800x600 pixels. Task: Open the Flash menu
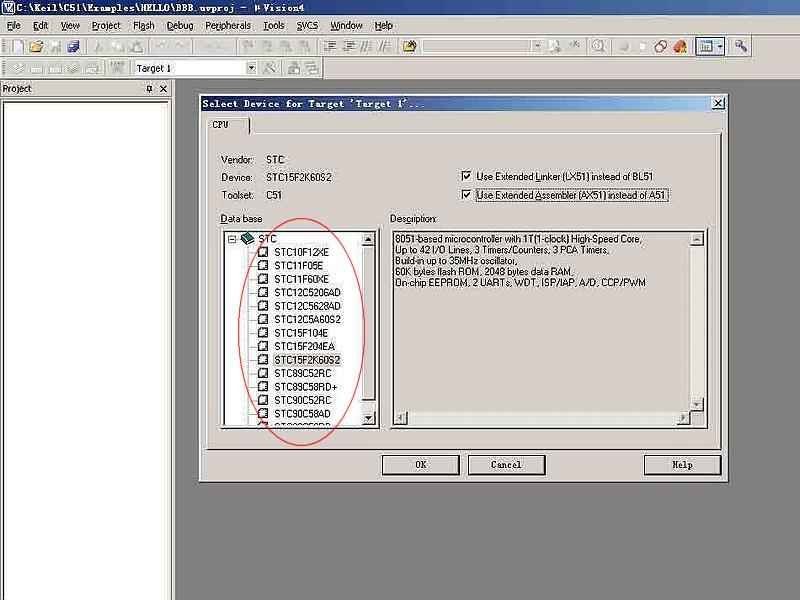pos(144,26)
